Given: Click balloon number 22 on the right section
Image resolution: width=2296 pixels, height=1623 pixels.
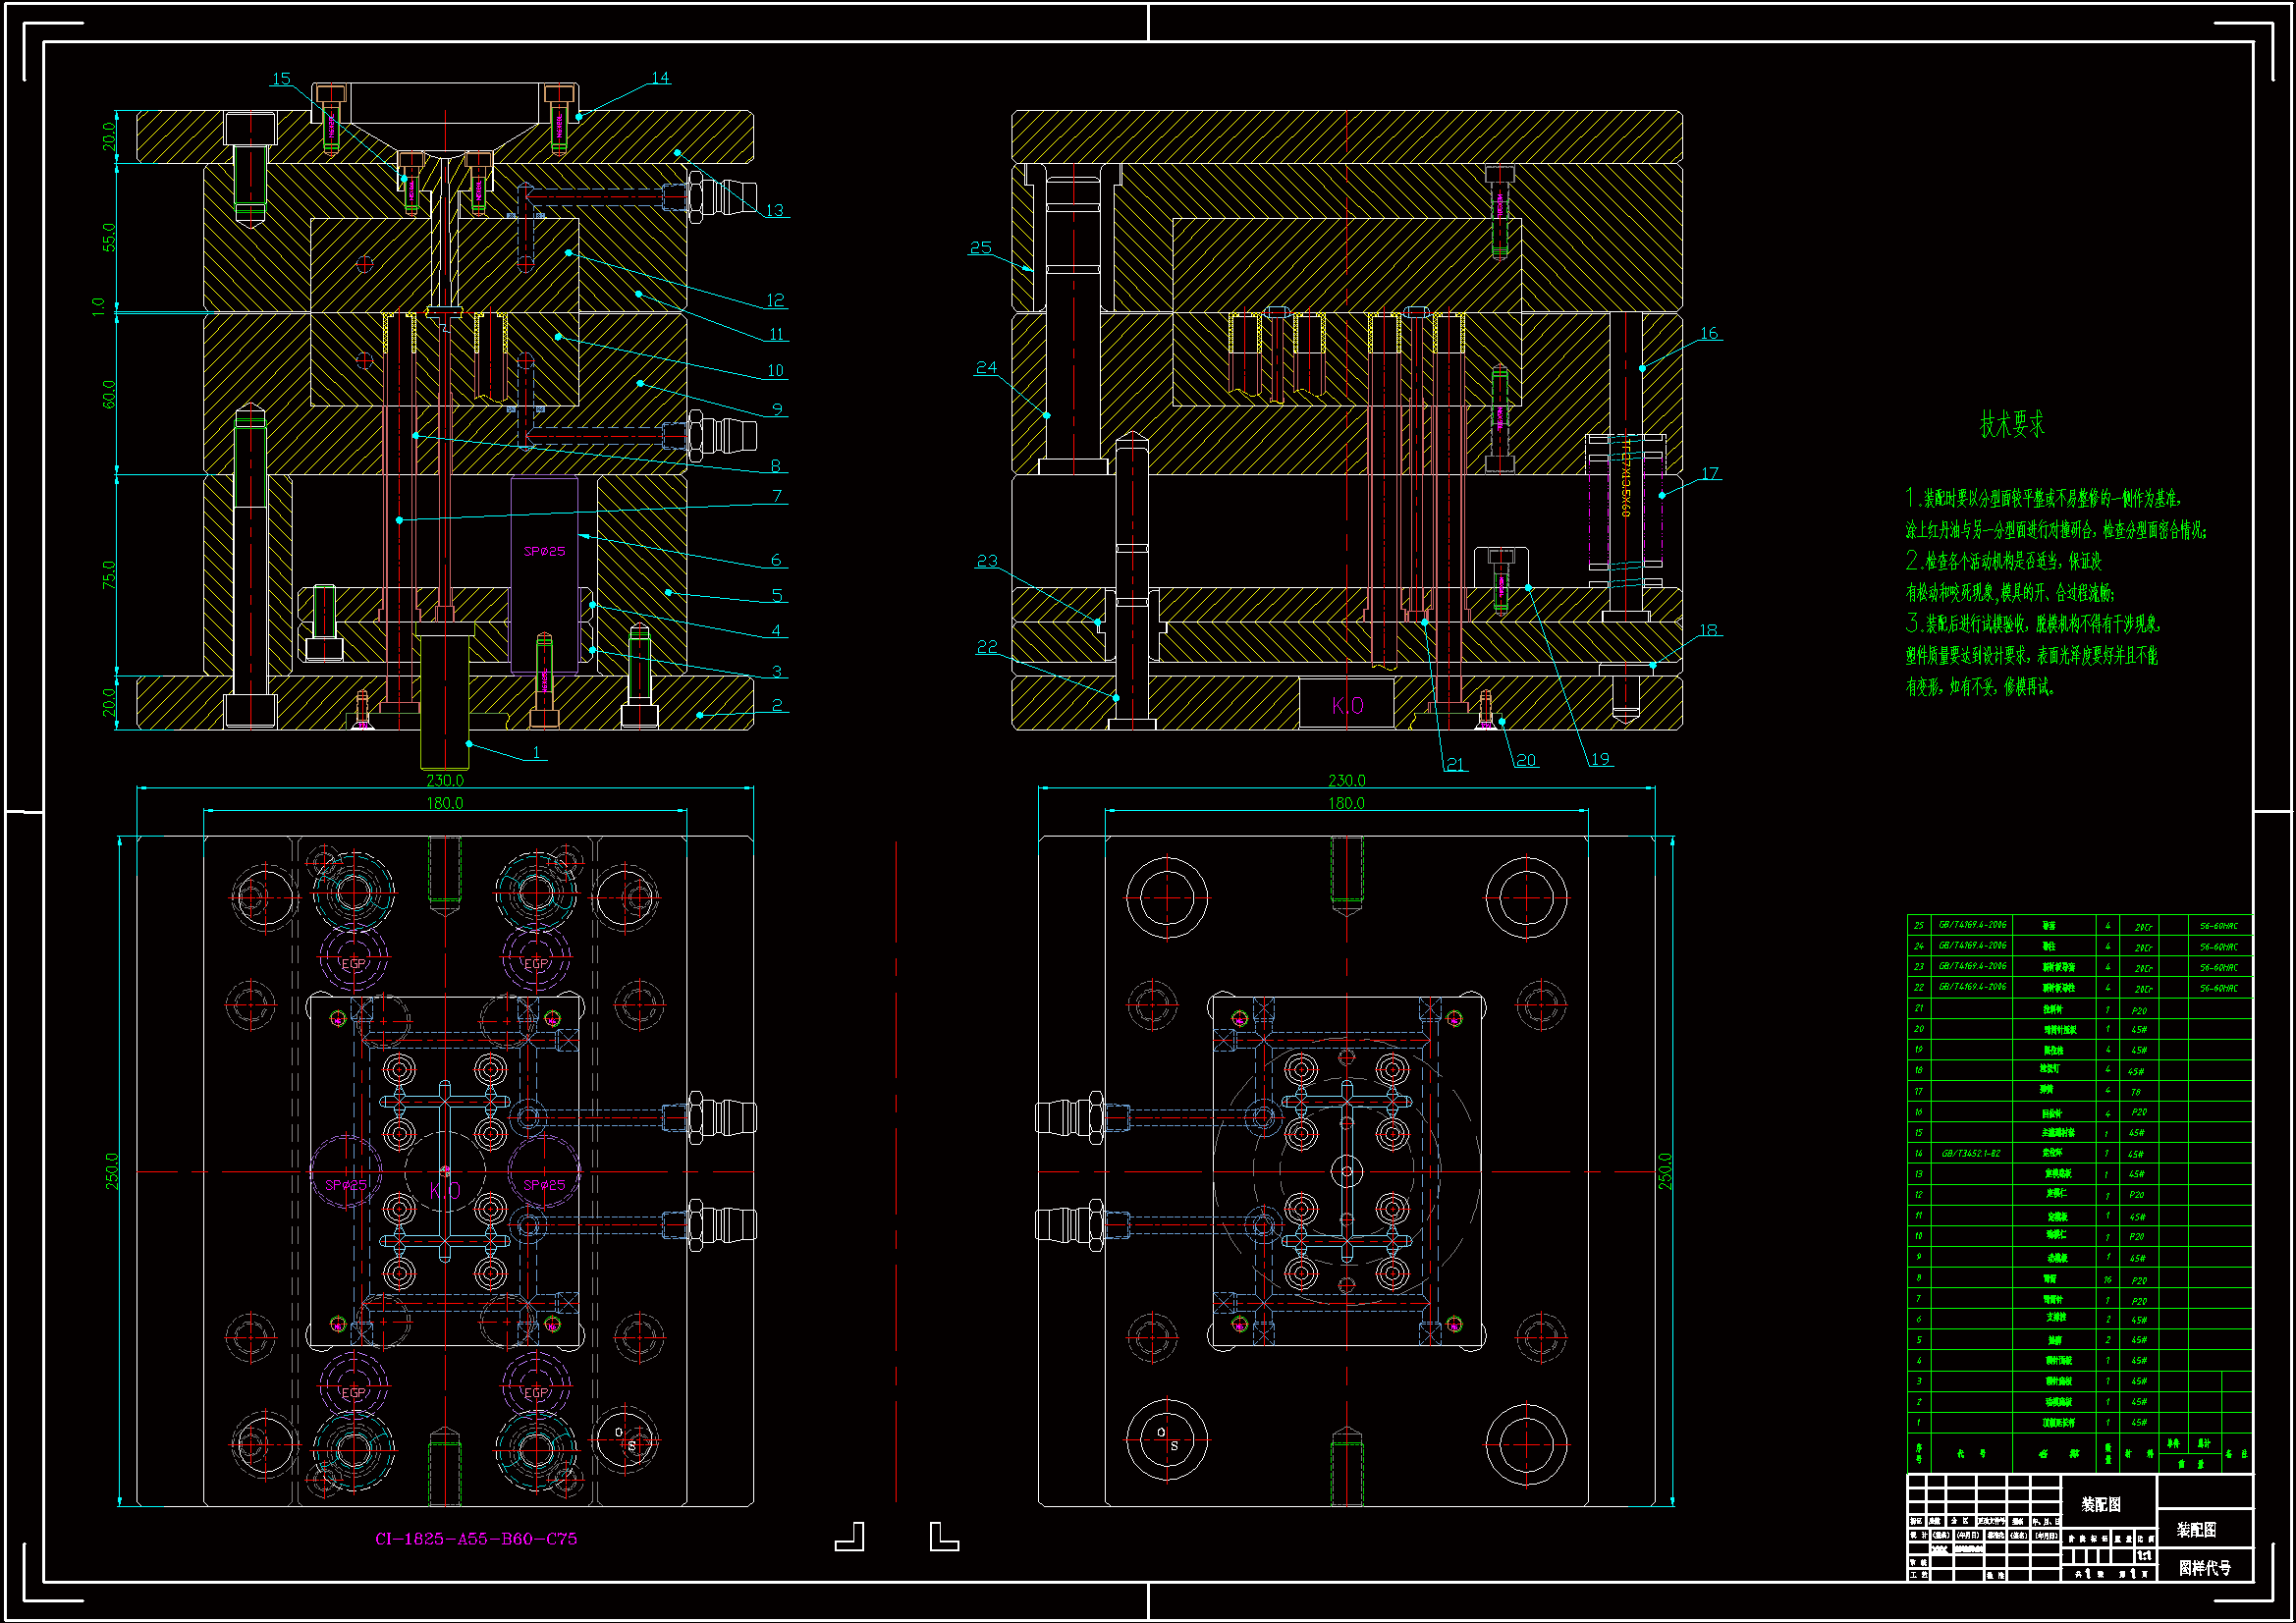Looking at the screenshot, I should [986, 647].
